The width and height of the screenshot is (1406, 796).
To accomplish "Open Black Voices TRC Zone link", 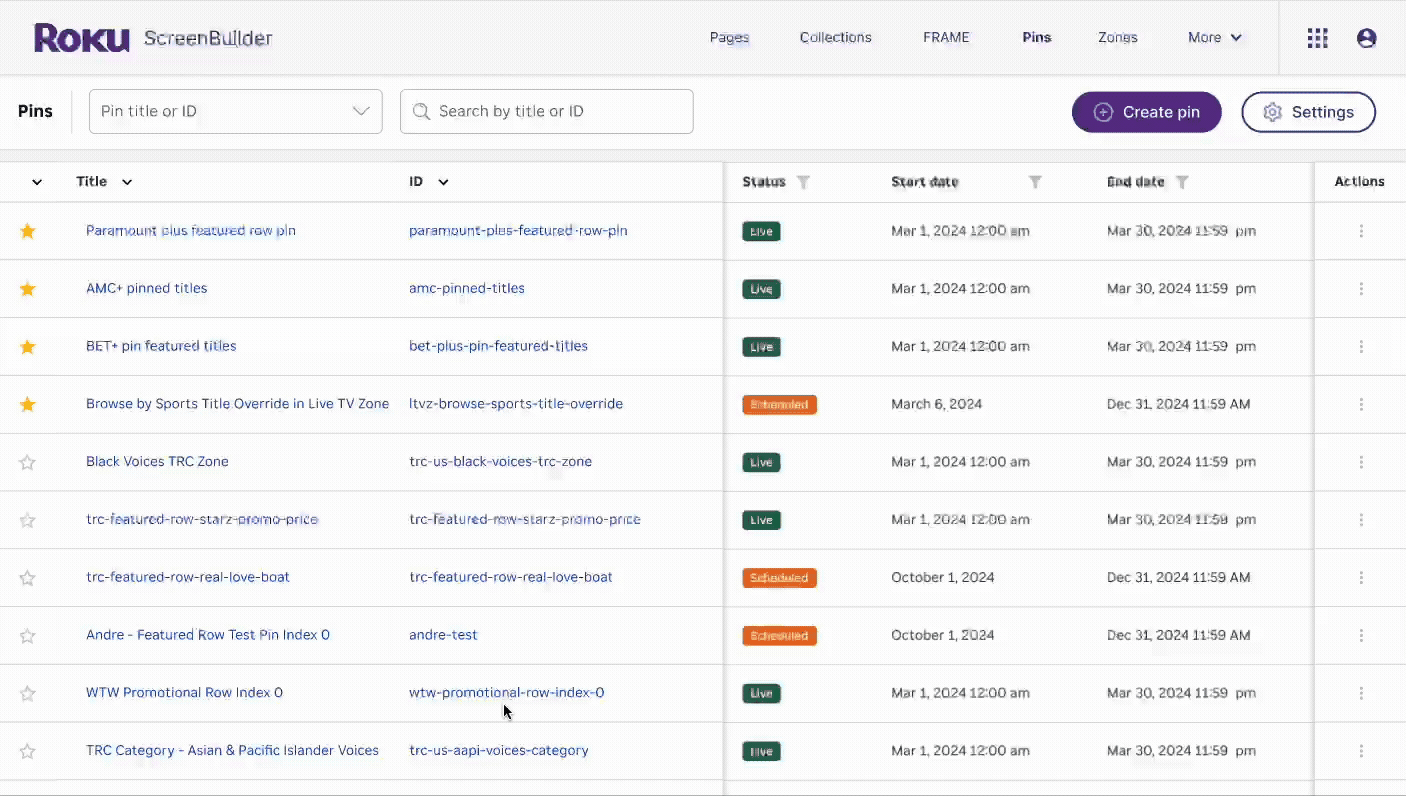I will 157,462.
